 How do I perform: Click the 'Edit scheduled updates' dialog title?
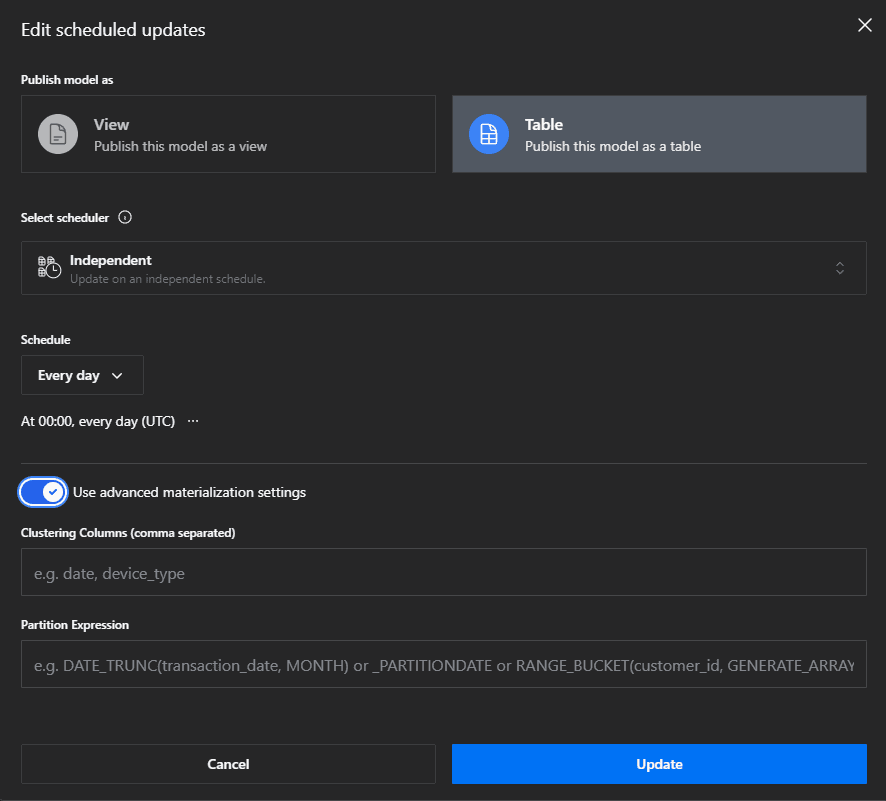pyautogui.click(x=113, y=30)
